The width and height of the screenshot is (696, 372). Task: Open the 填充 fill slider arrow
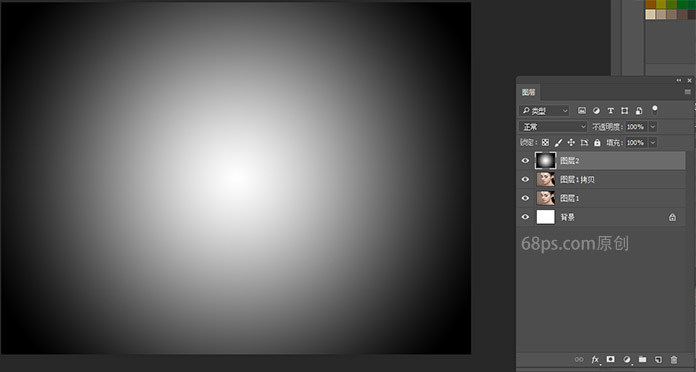click(652, 142)
